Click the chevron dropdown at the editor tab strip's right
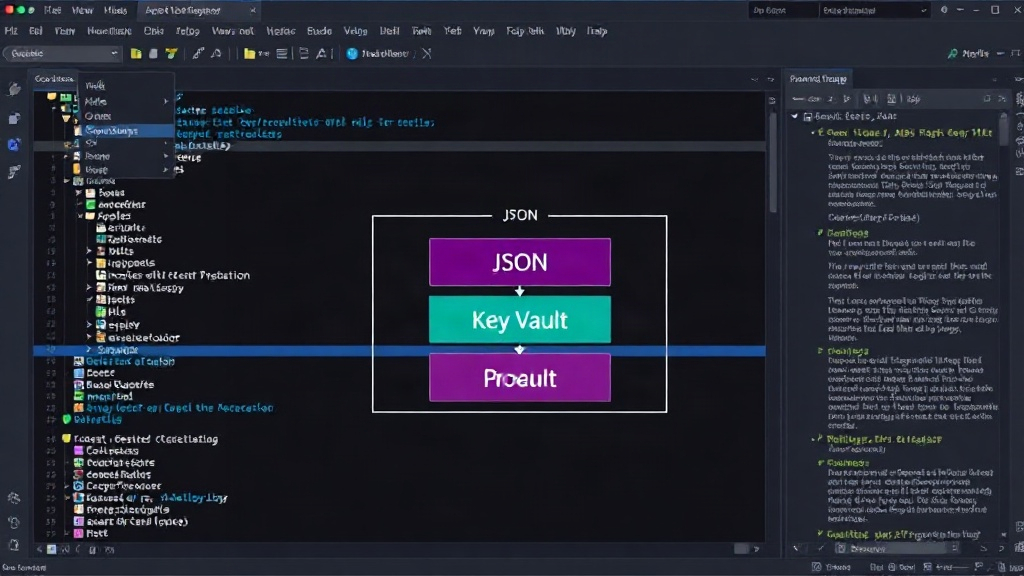1024x576 pixels. pos(754,79)
